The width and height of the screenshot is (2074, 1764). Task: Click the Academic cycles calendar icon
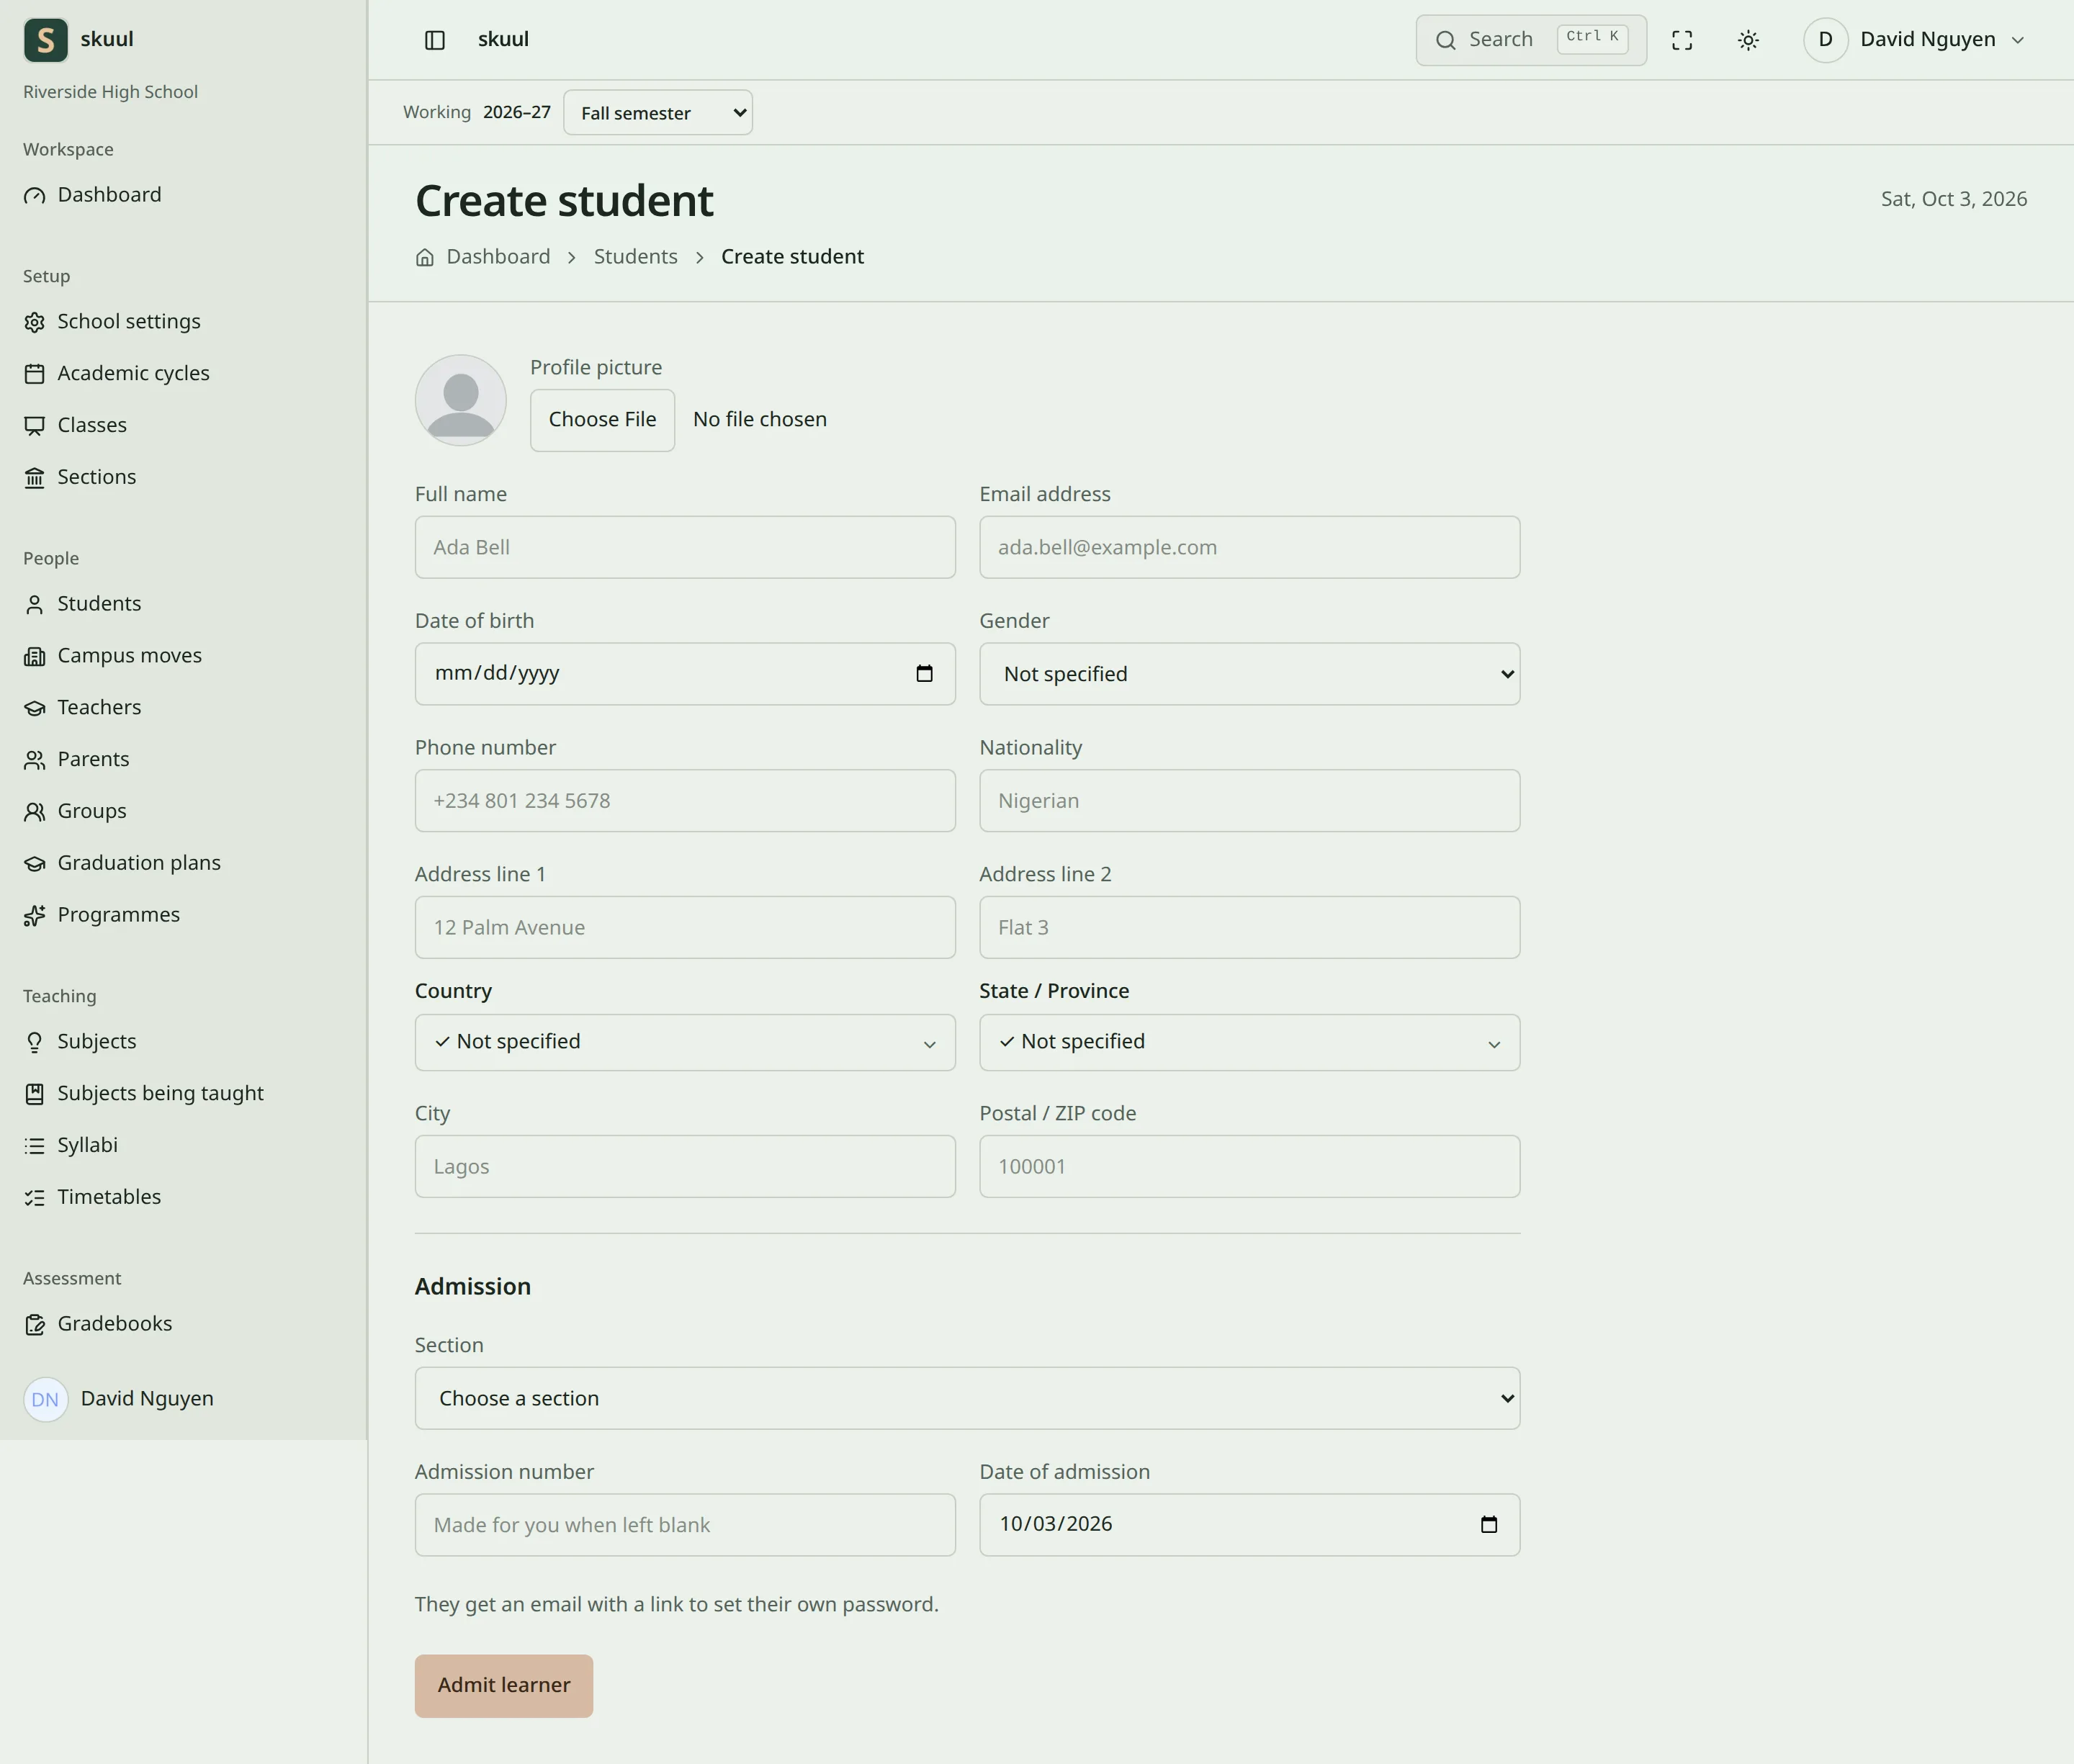click(35, 374)
